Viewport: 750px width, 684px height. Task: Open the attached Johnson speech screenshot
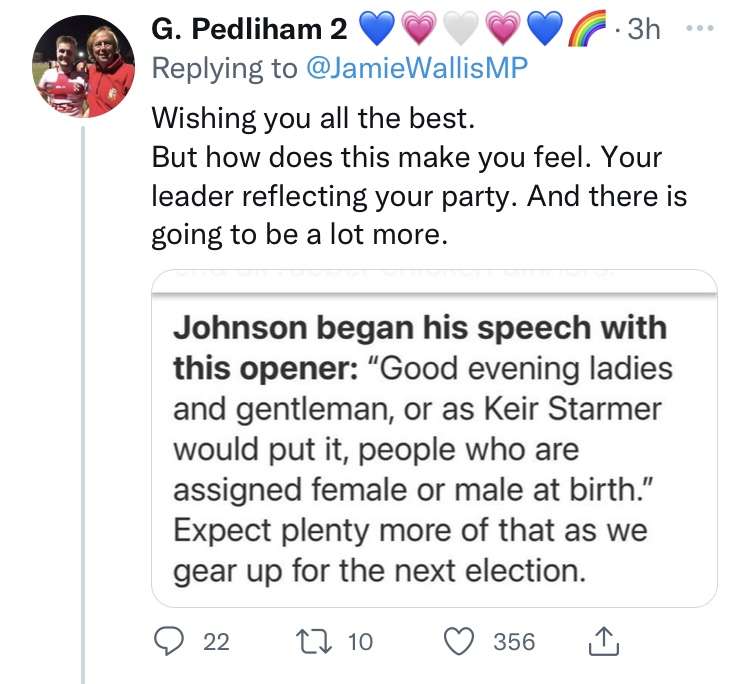click(434, 438)
